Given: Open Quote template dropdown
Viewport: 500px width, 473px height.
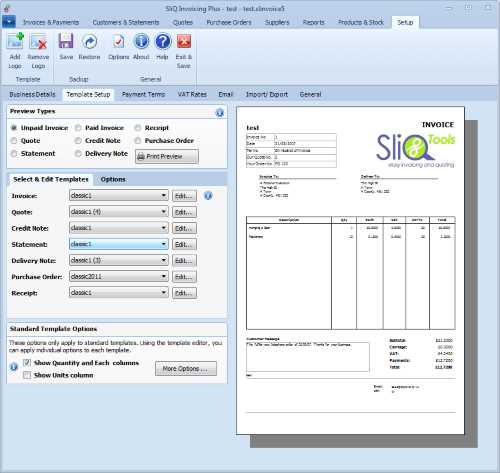Looking at the screenshot, I should click(x=119, y=212).
